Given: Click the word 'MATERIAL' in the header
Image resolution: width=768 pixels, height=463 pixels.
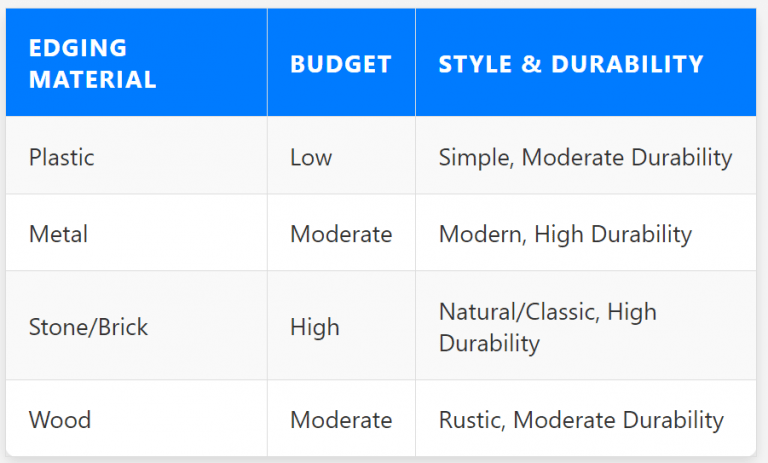Looking at the screenshot, I should (93, 80).
